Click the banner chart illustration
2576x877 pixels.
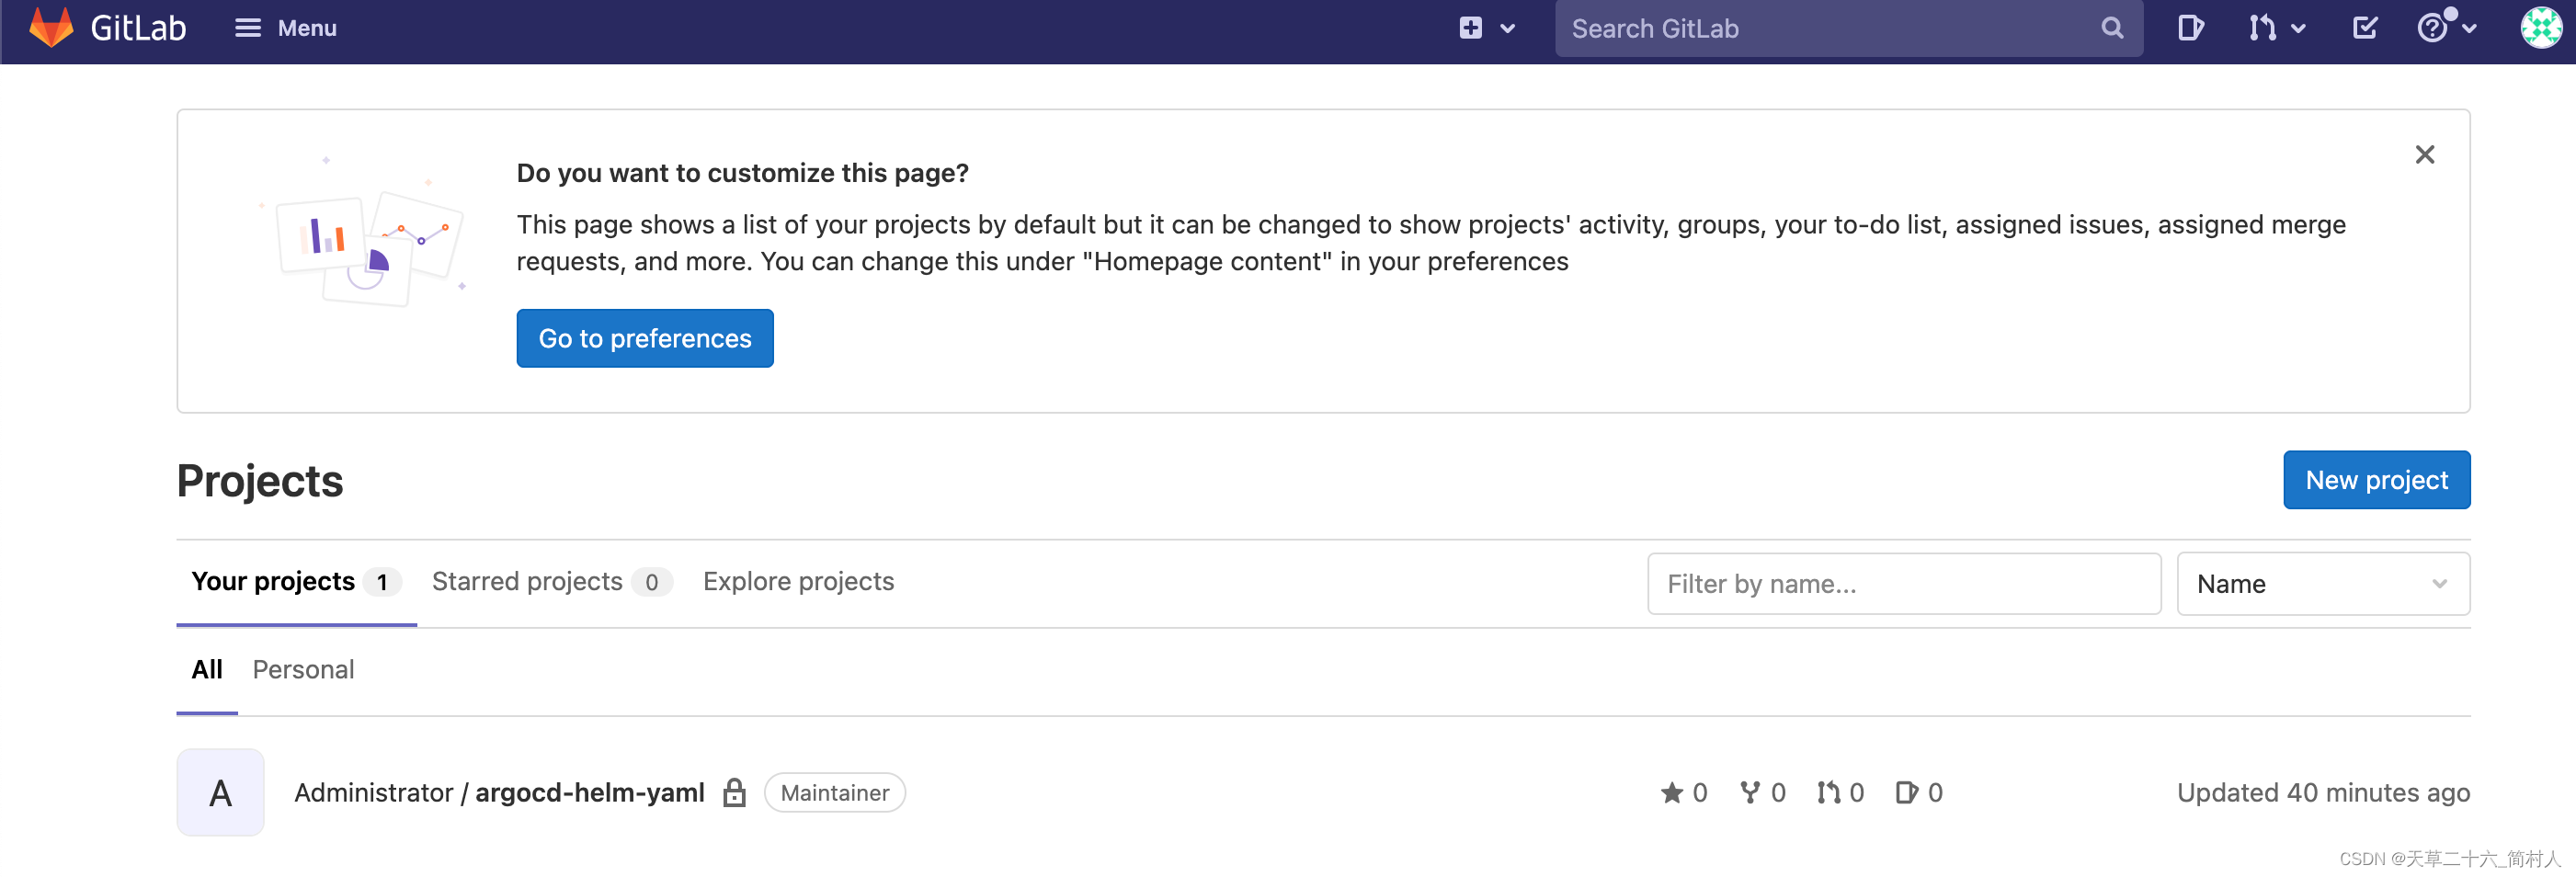[364, 233]
